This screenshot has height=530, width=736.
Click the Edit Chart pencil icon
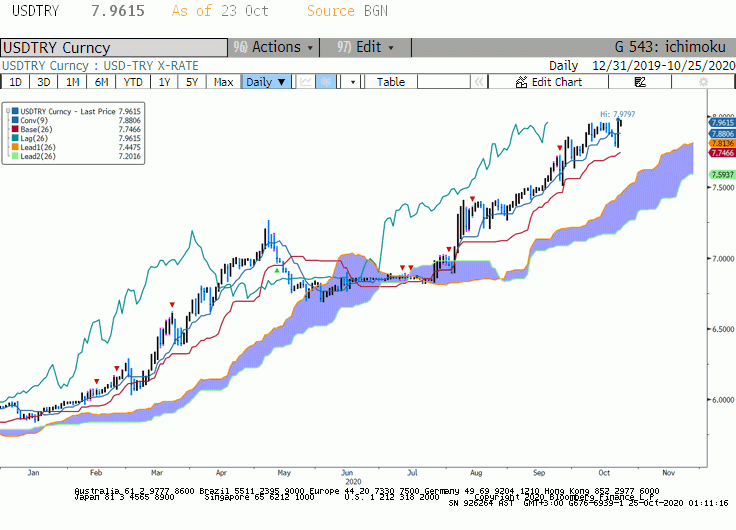pyautogui.click(x=521, y=82)
